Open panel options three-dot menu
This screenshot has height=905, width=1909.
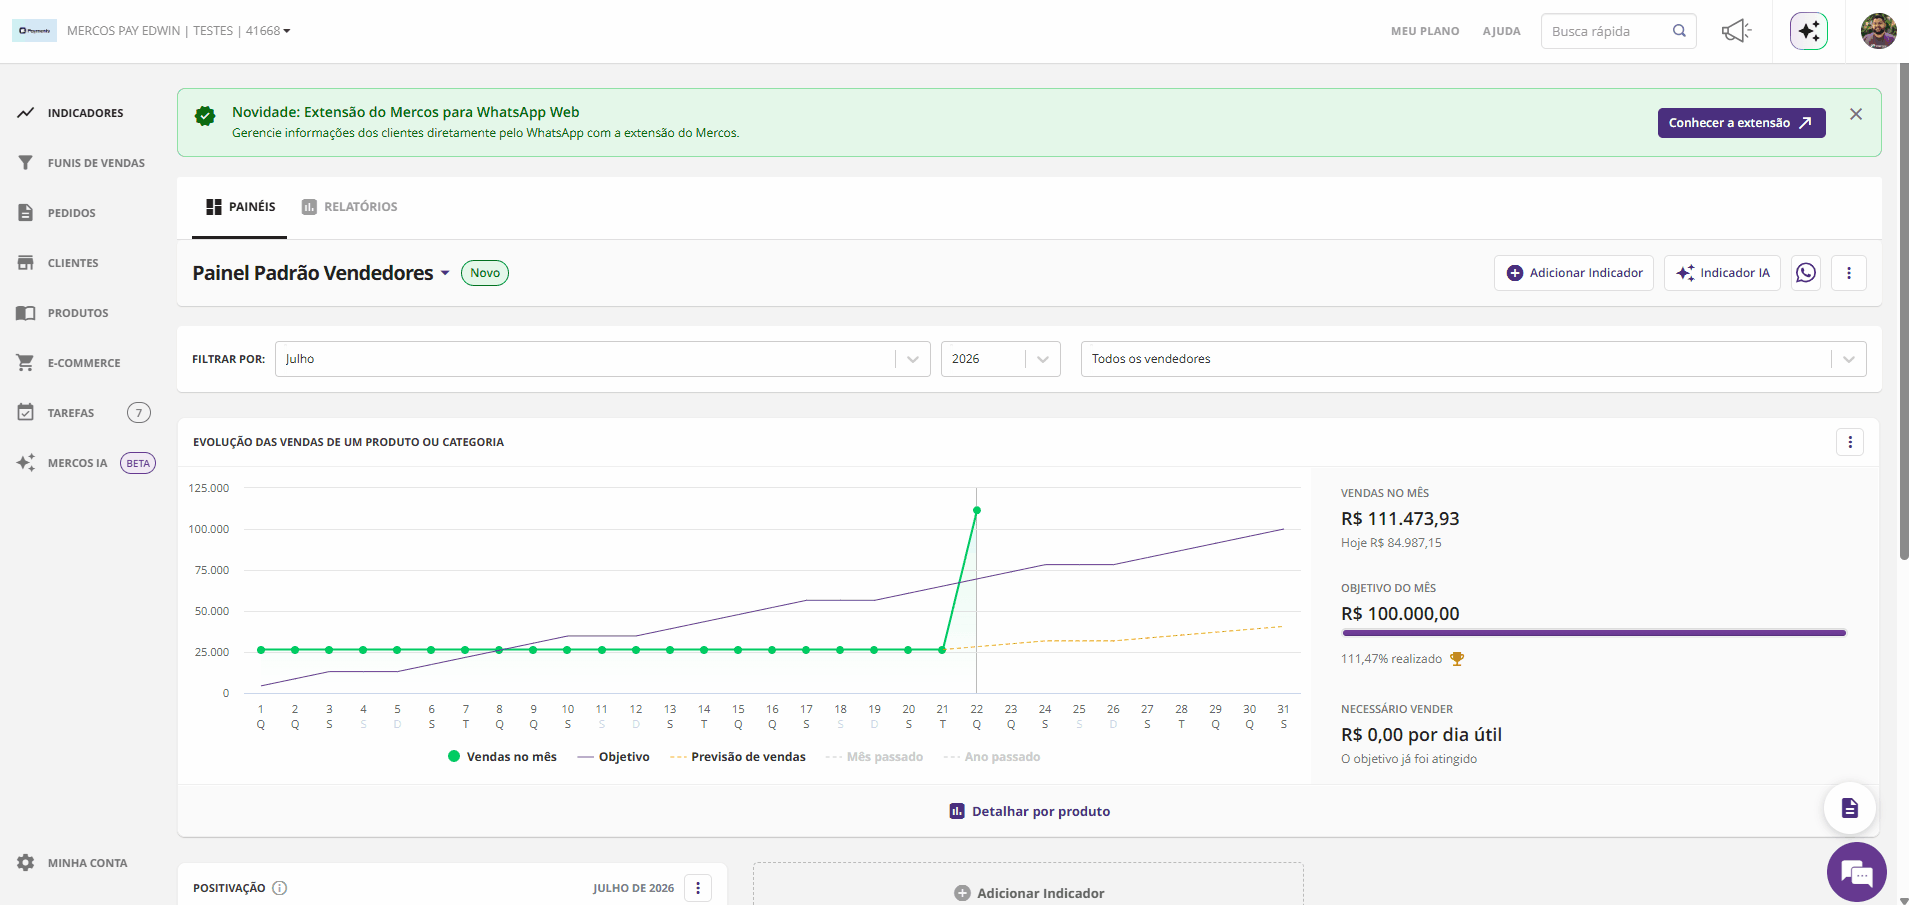coord(1848,273)
